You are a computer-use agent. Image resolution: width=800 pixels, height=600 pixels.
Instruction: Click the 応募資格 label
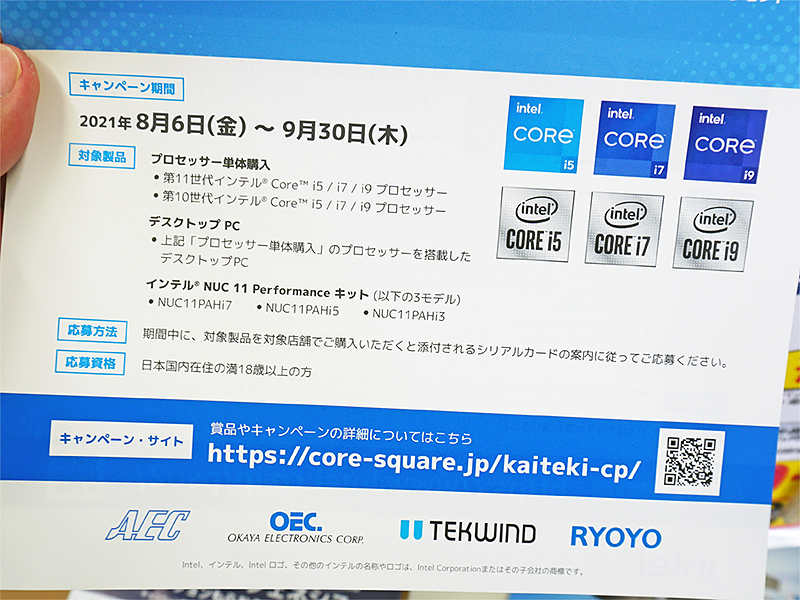(90, 363)
